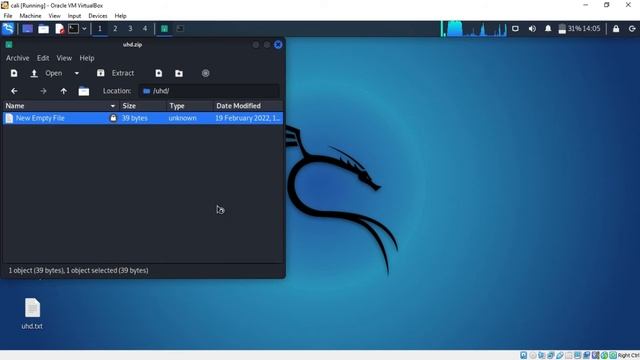Open uhd.txt desktop file icon
The width and height of the screenshot is (640, 360).
32,313
